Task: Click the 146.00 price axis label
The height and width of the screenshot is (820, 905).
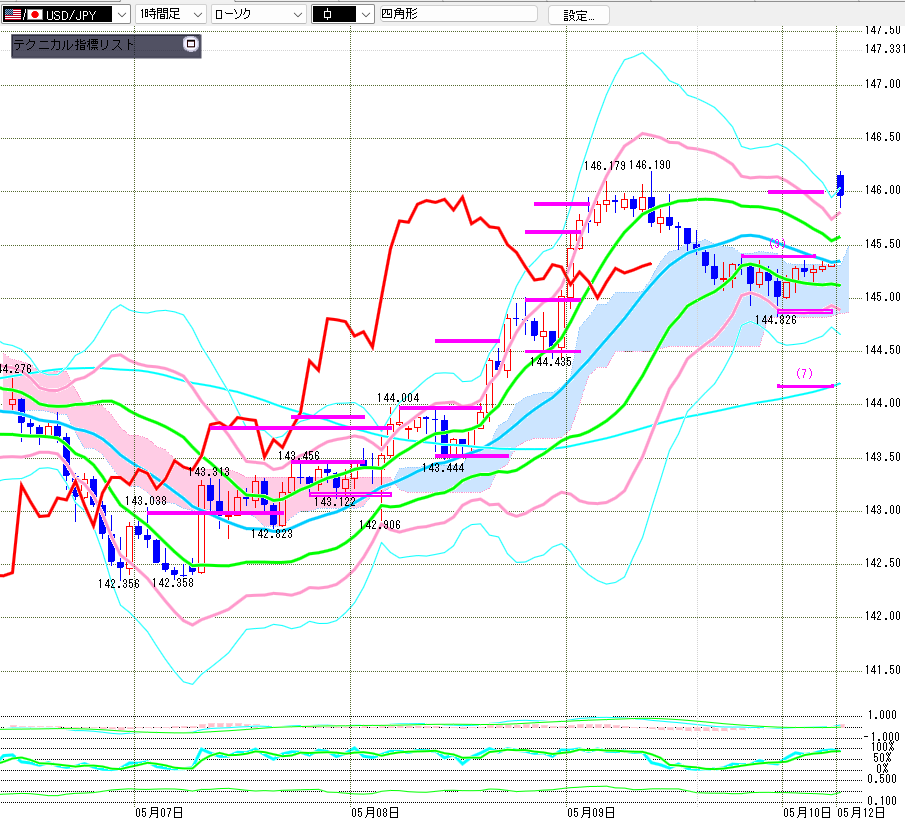Action: [x=882, y=190]
